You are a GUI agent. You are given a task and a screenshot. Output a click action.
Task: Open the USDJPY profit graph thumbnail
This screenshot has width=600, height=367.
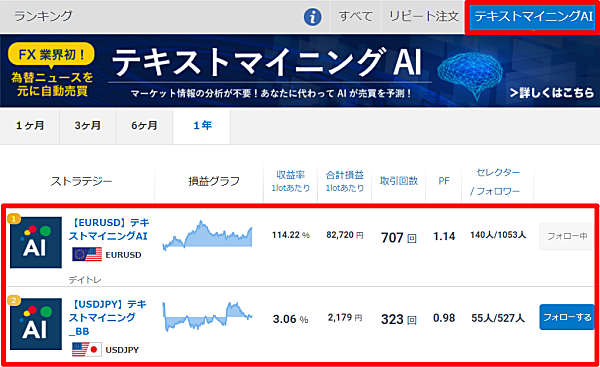click(x=207, y=316)
